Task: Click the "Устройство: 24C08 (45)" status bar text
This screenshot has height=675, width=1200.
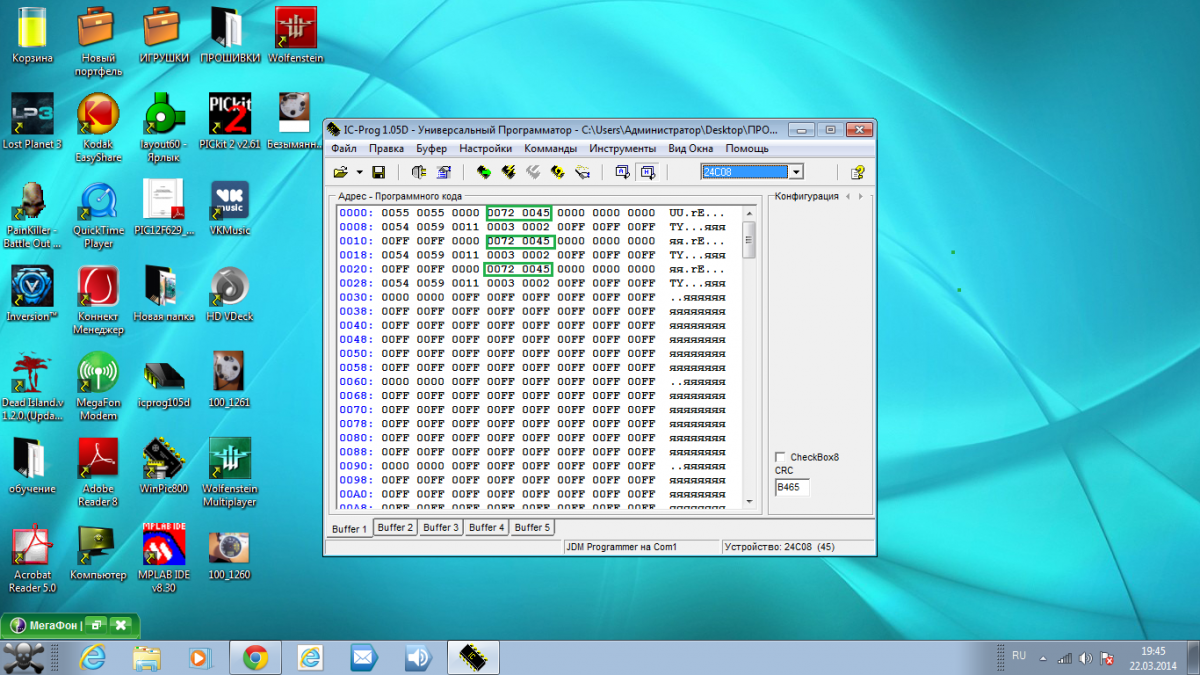Action: [x=780, y=547]
